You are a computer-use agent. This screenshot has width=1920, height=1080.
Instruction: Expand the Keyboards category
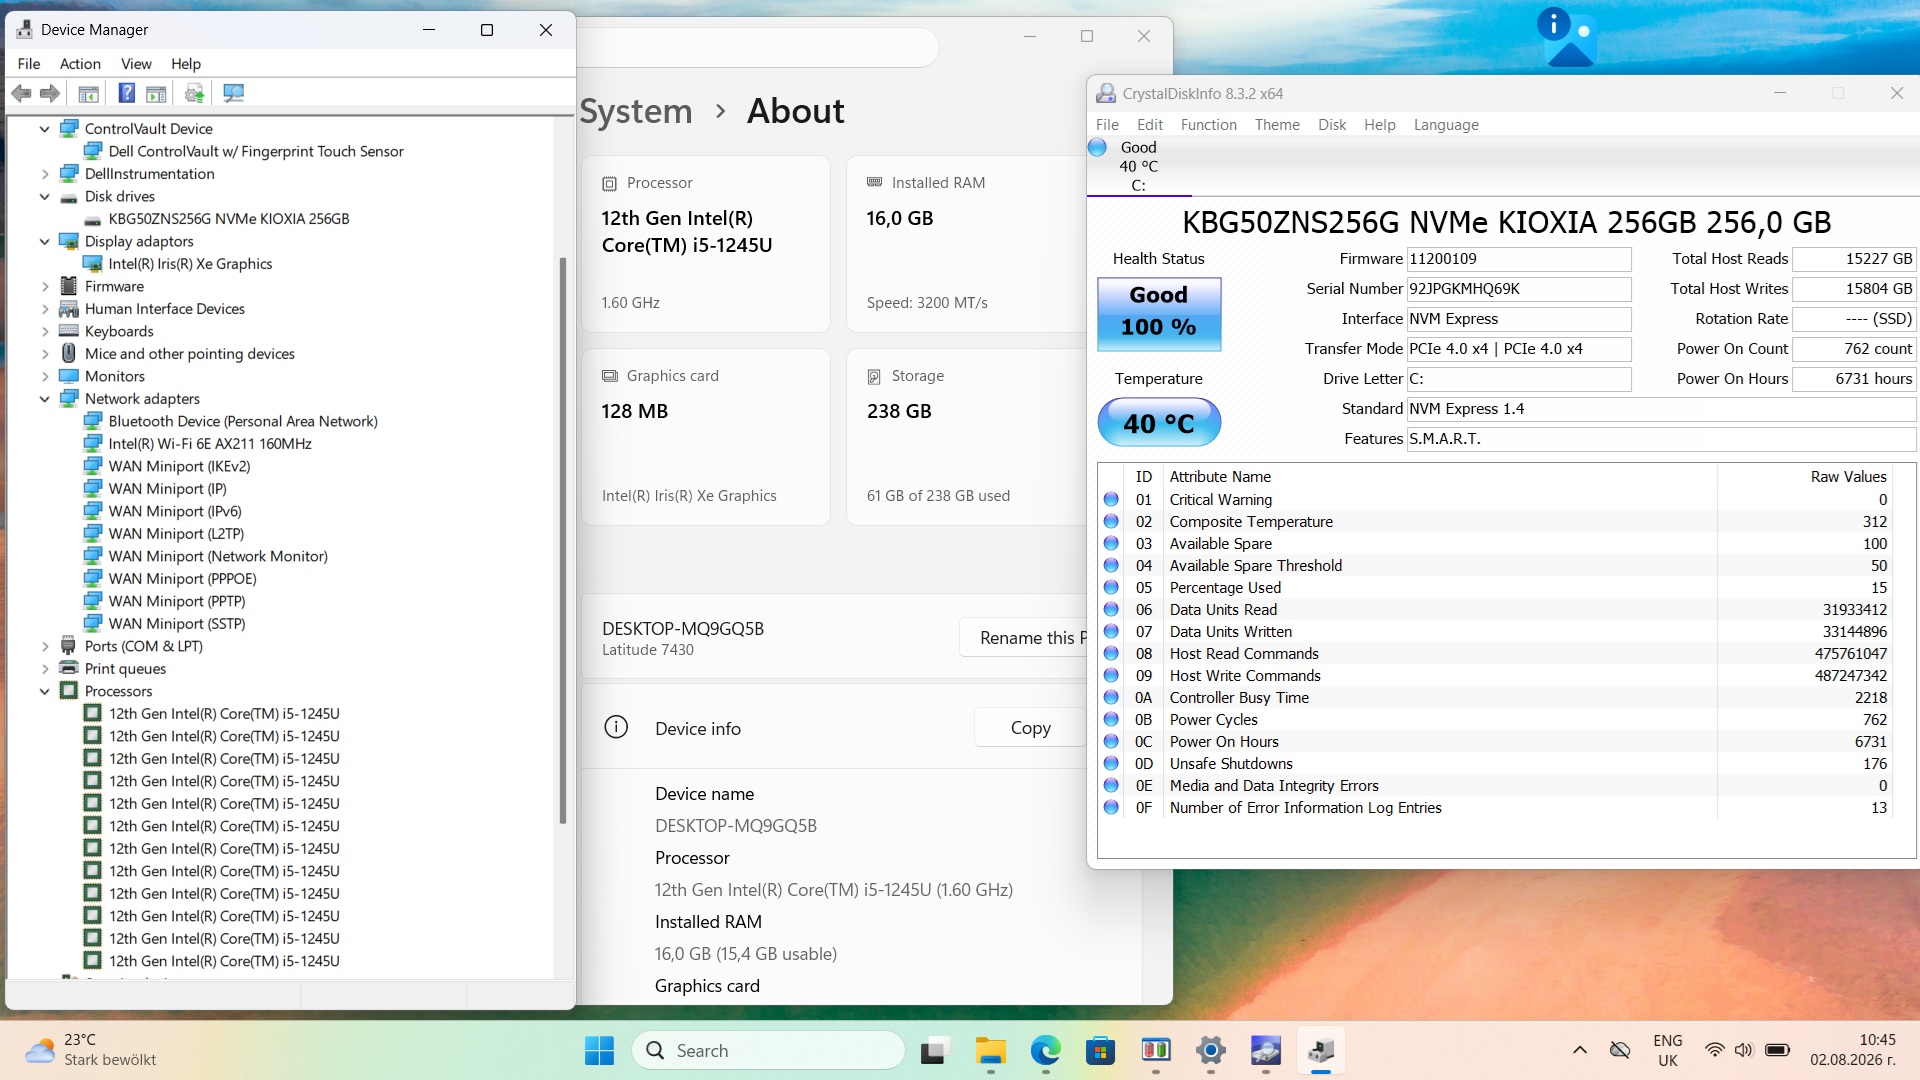click(x=44, y=332)
